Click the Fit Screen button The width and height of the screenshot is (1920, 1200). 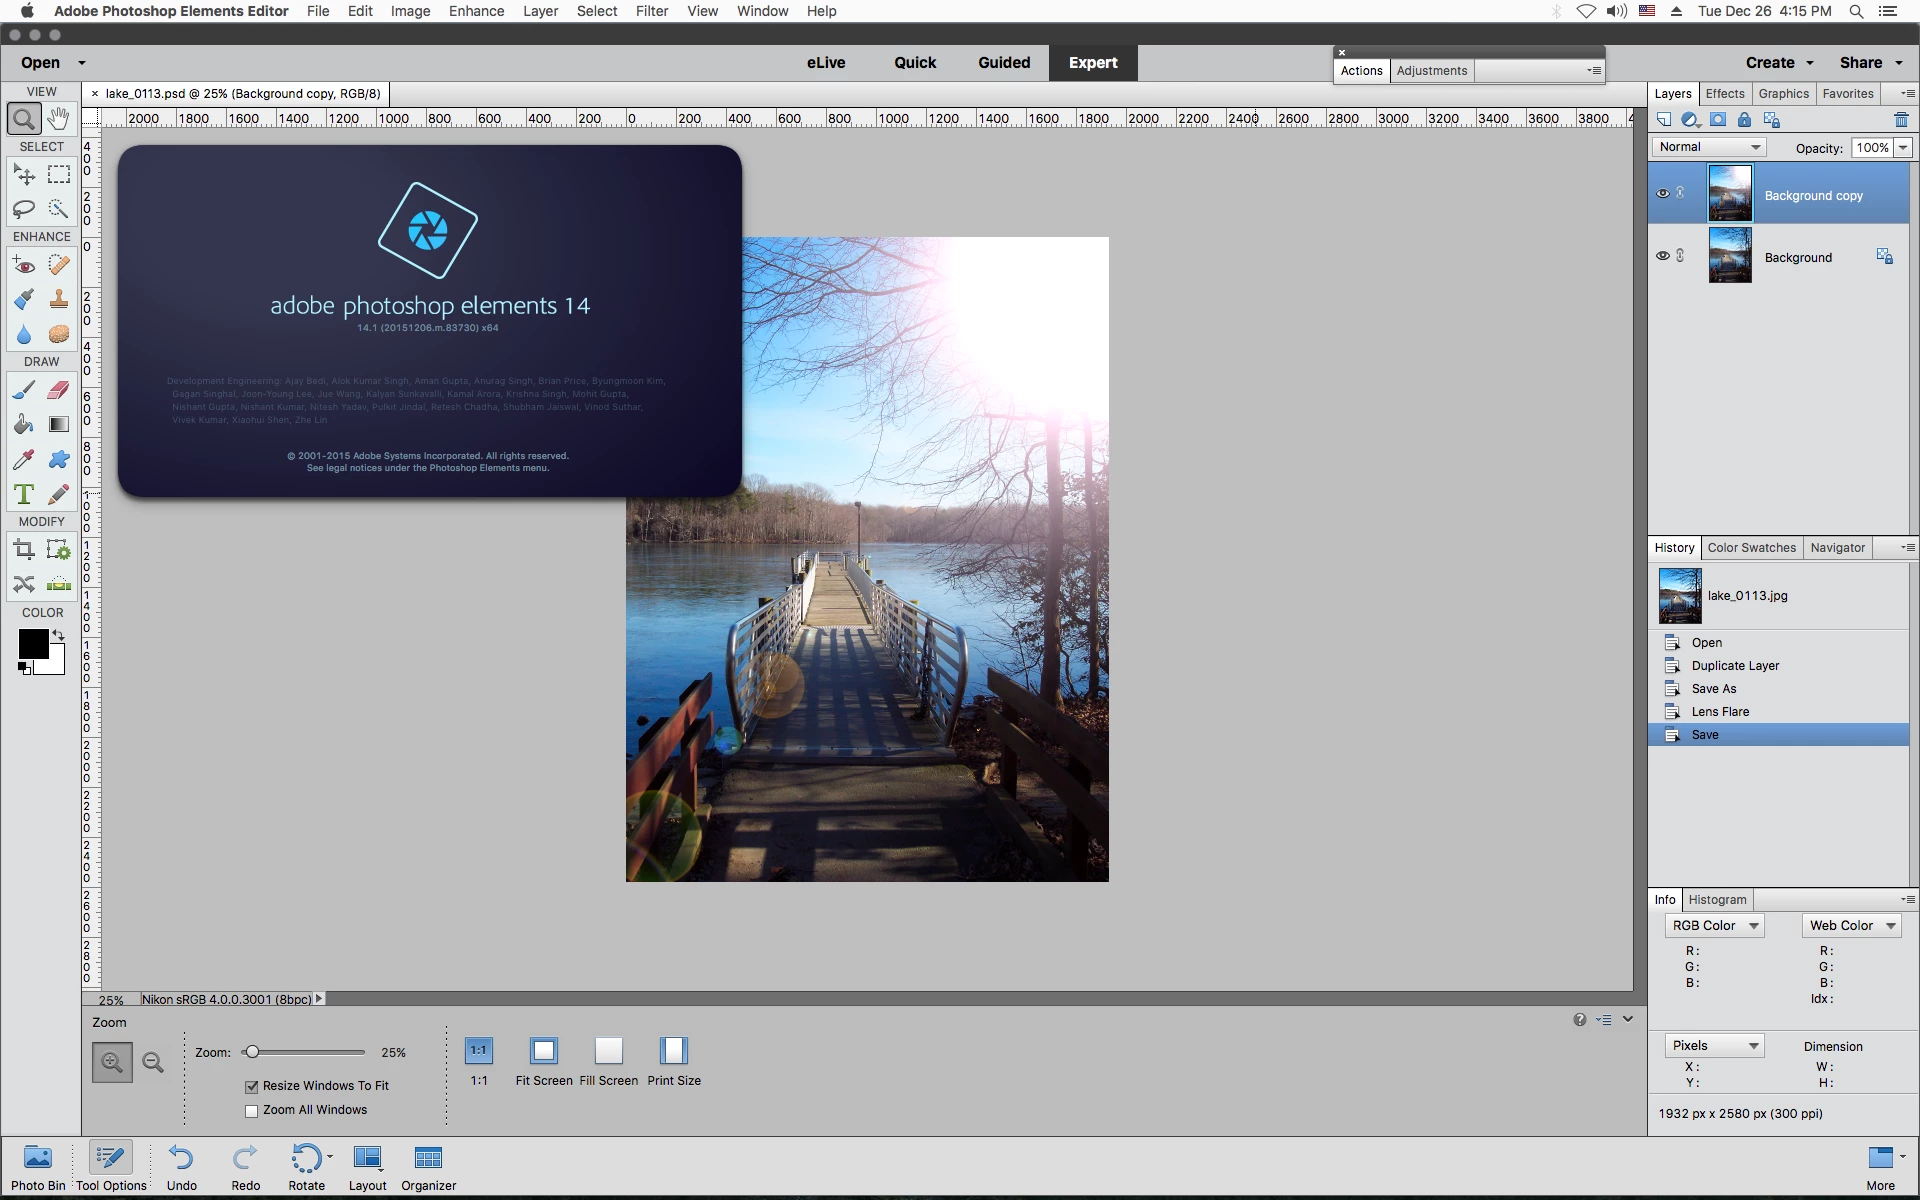pyautogui.click(x=544, y=1051)
